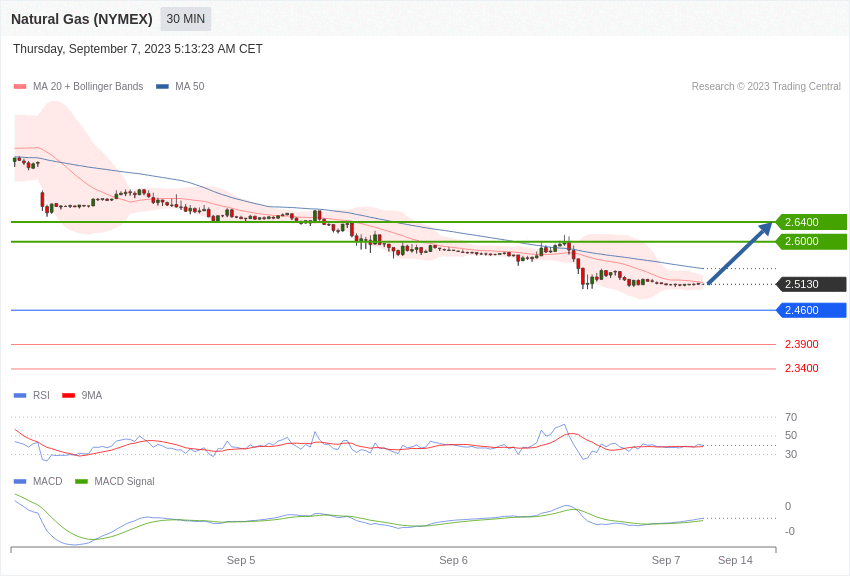The image size is (850, 576).
Task: Click the MA 20 + Bollinger Bands legend label
Action: pyautogui.click(x=88, y=86)
